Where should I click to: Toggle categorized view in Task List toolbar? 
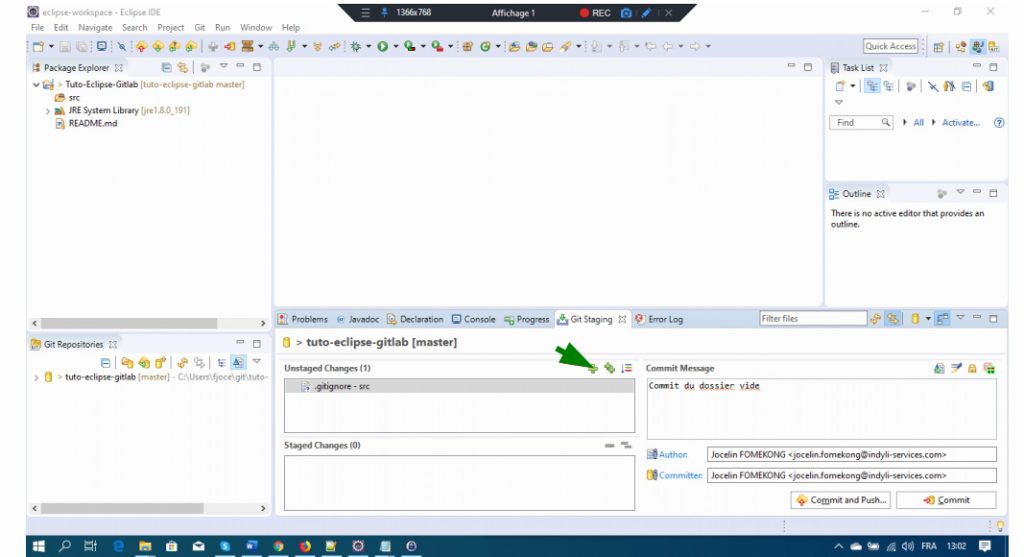tap(872, 86)
